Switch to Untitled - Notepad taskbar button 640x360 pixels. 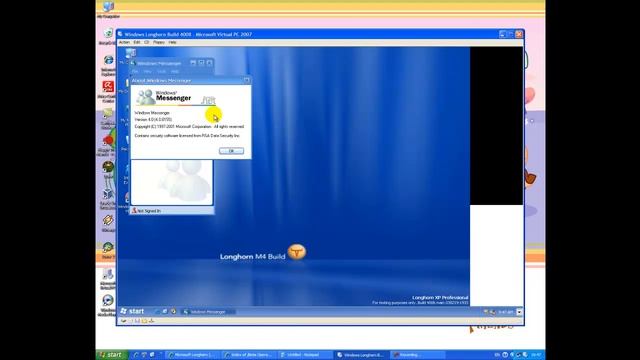pos(305,355)
